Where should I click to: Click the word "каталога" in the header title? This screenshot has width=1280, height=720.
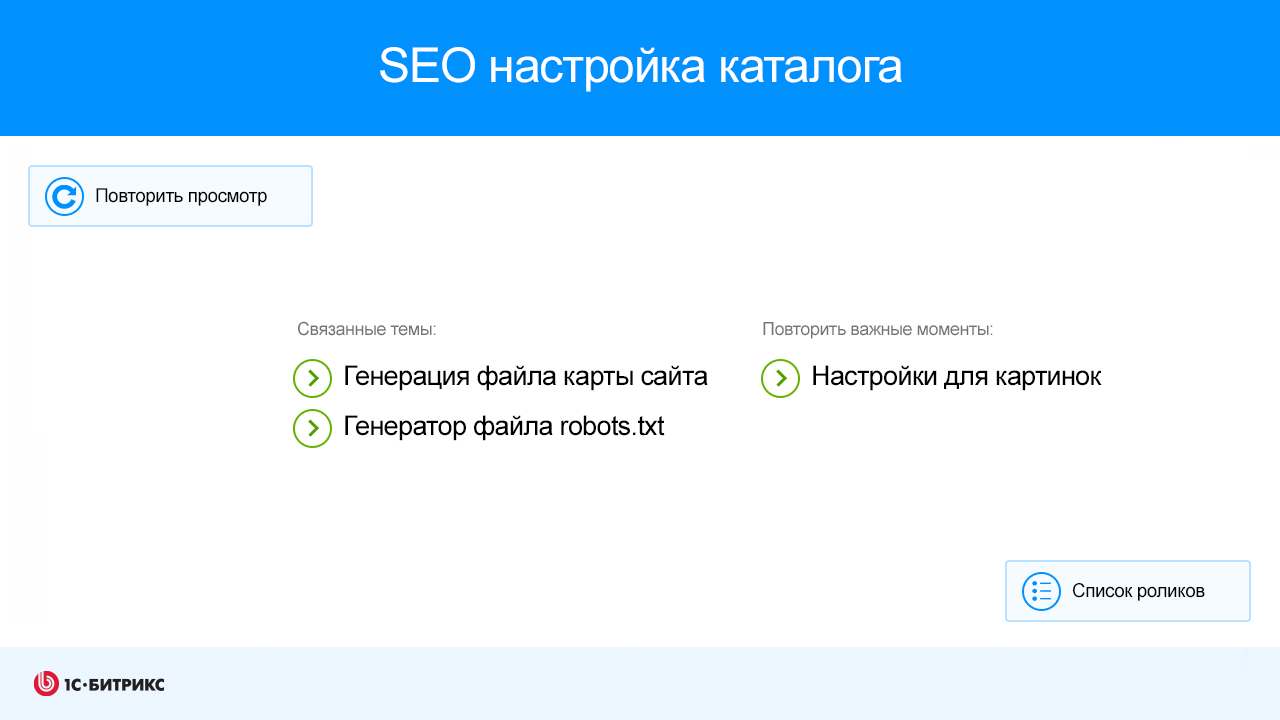click(x=810, y=67)
